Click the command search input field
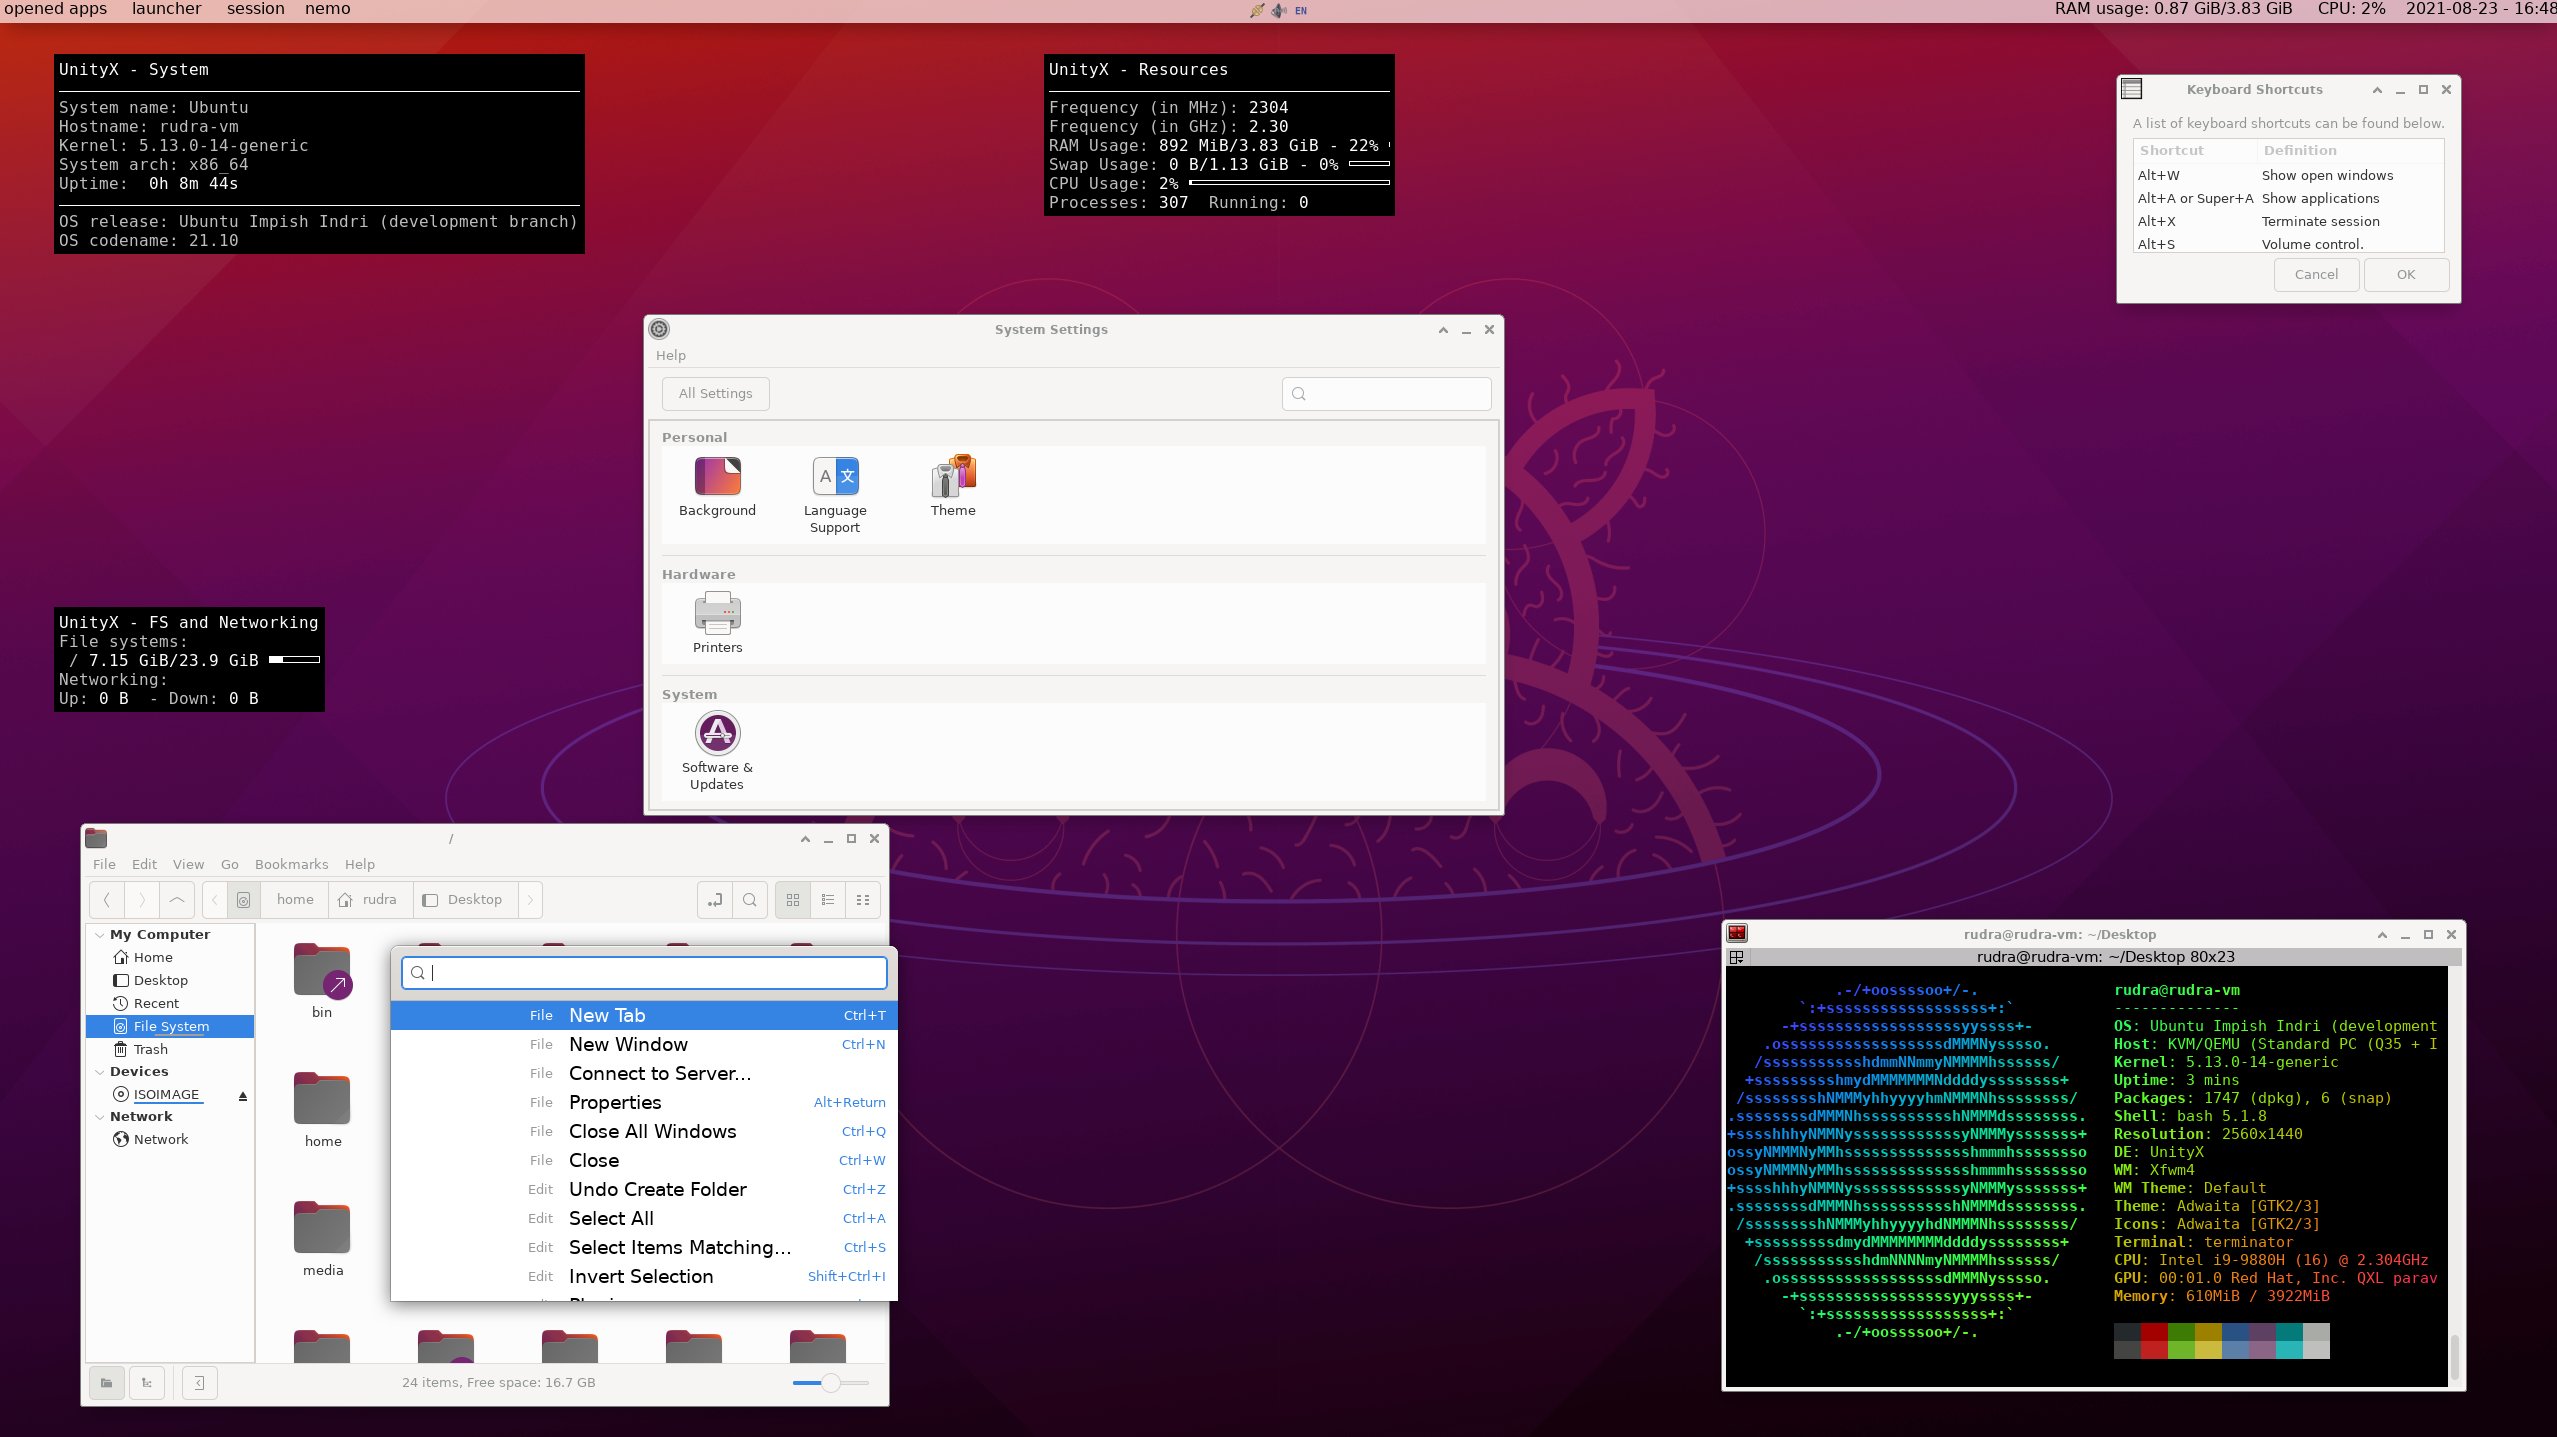Viewport: 2557px width, 1437px height. (644, 973)
